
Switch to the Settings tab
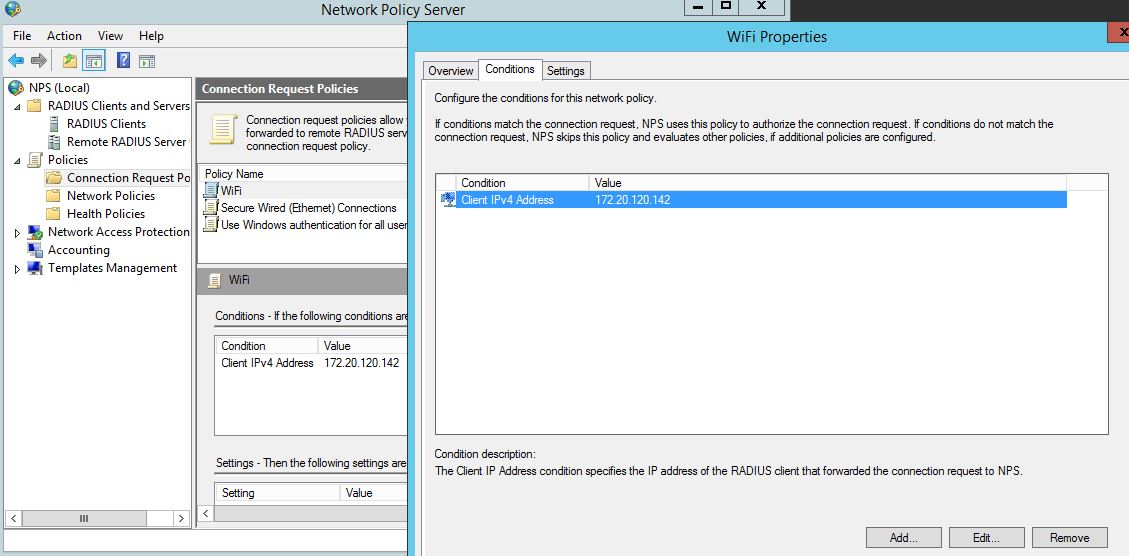tap(565, 71)
